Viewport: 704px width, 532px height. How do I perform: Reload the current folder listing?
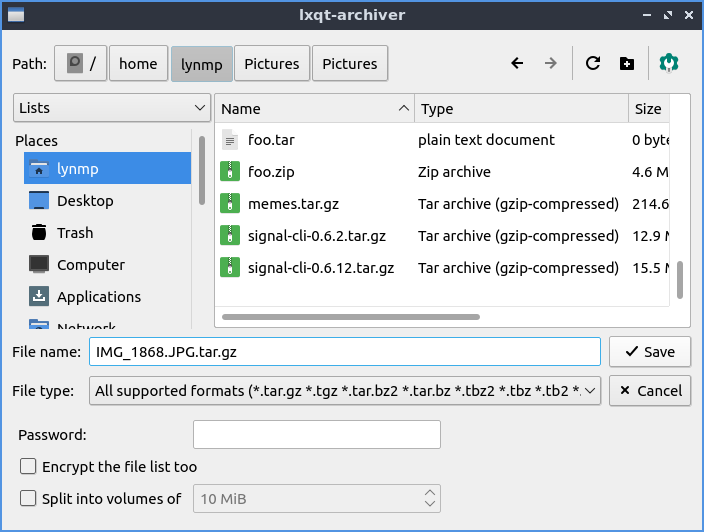(x=593, y=63)
